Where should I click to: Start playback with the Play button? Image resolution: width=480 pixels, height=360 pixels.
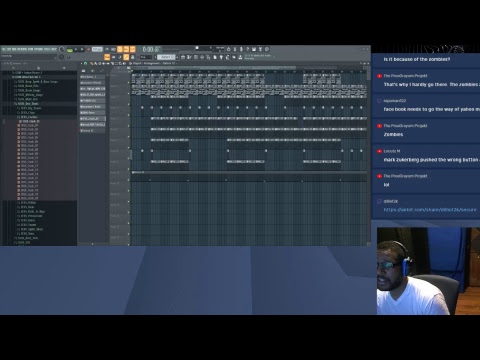click(76, 49)
